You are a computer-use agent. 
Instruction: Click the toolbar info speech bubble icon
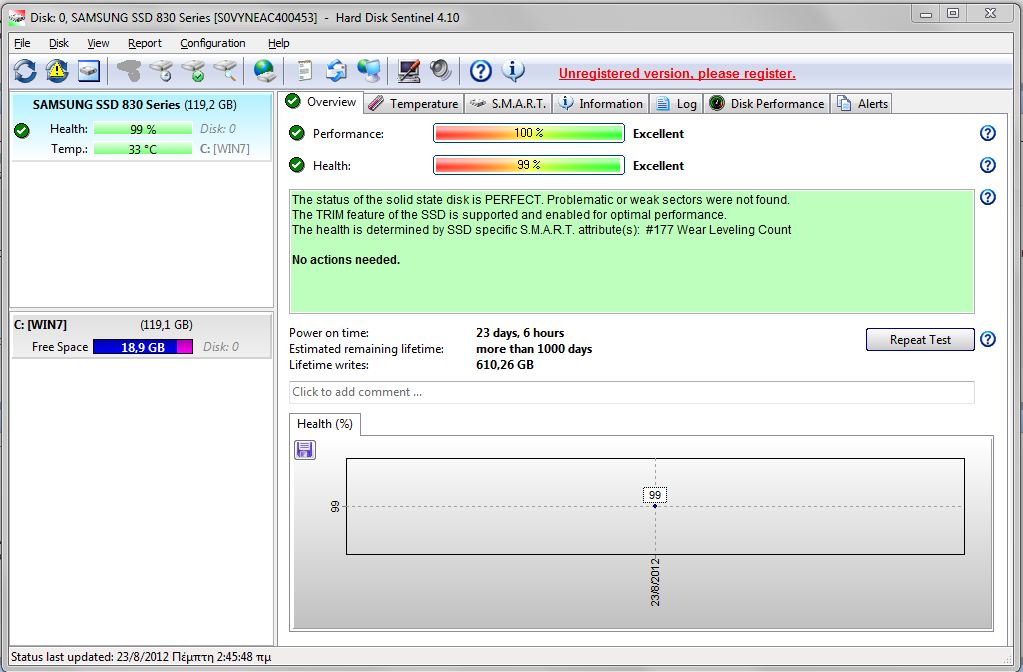(513, 70)
